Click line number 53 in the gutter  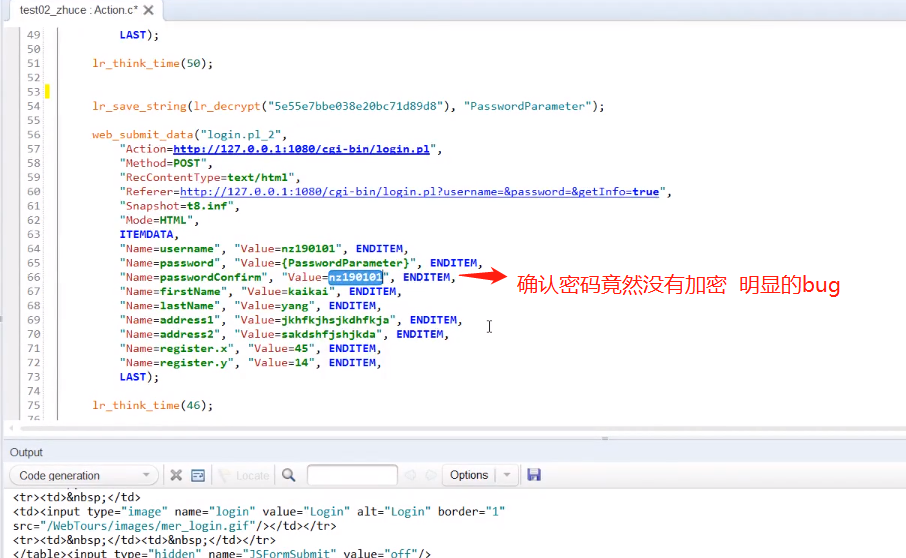[x=34, y=92]
